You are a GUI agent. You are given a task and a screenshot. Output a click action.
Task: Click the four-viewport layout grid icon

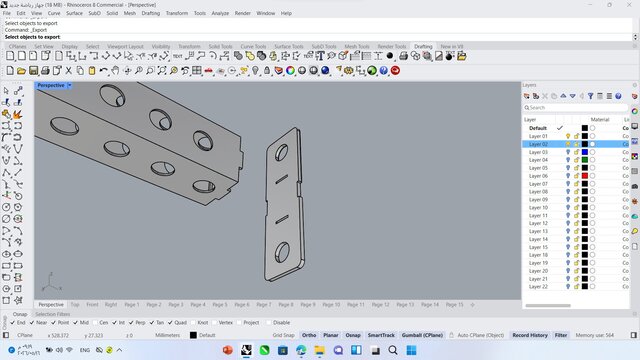(197, 71)
